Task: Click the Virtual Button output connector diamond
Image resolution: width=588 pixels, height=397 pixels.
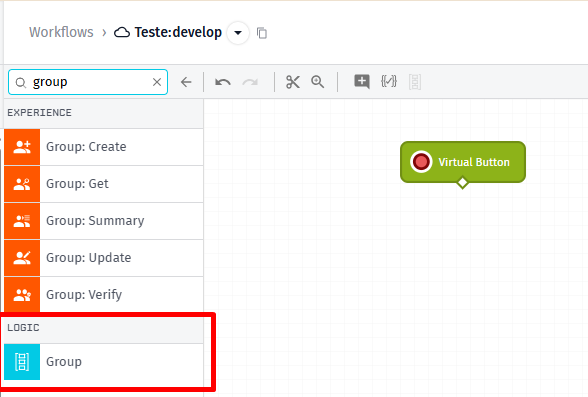Action: pyautogui.click(x=463, y=183)
